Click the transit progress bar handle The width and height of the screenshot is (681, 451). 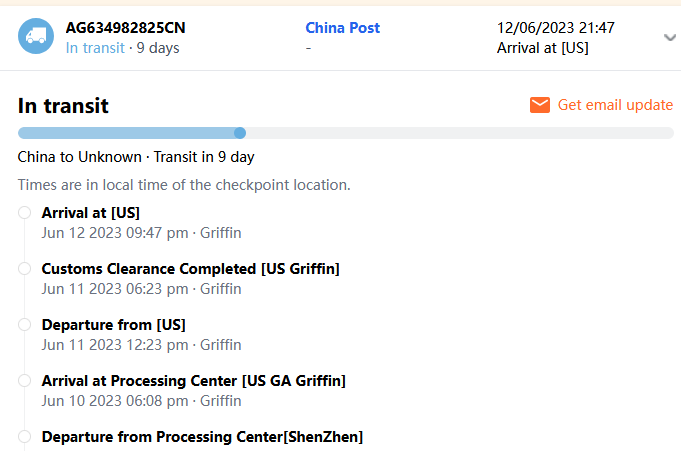coord(240,133)
